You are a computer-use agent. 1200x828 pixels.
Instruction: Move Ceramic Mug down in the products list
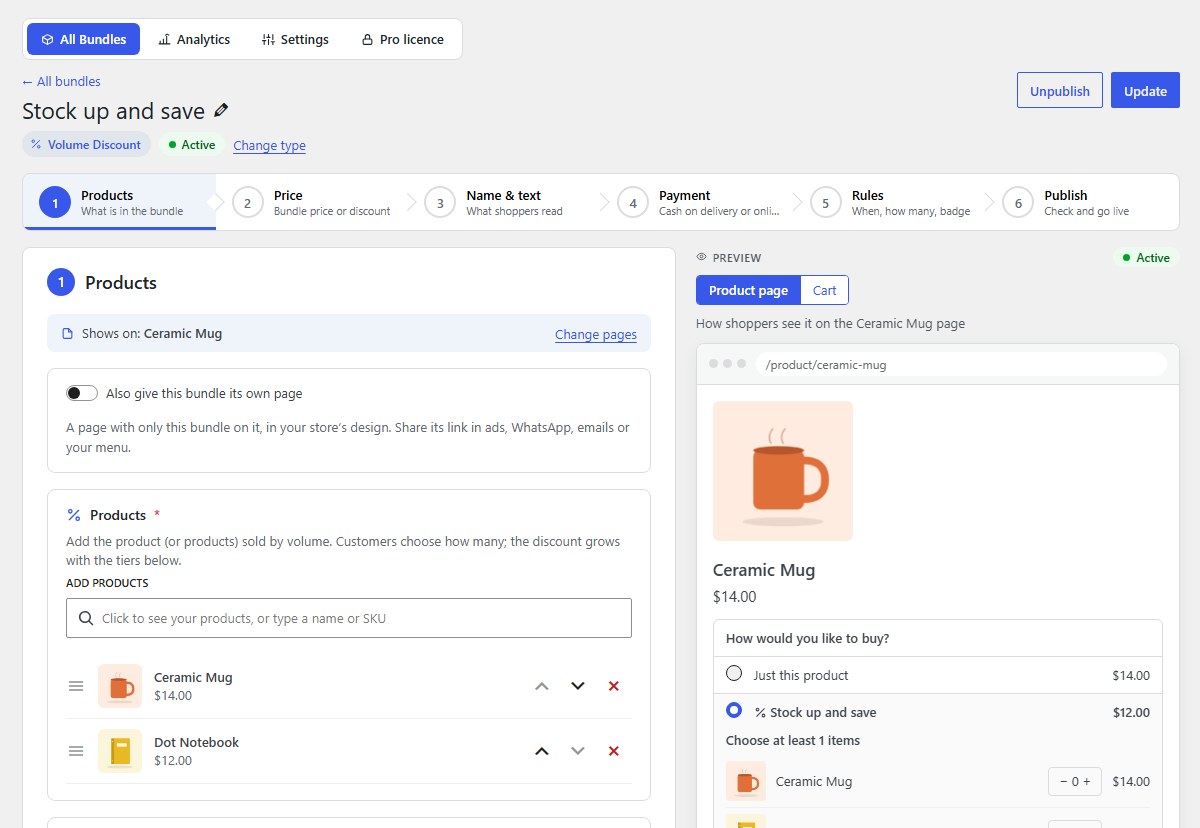(x=577, y=686)
